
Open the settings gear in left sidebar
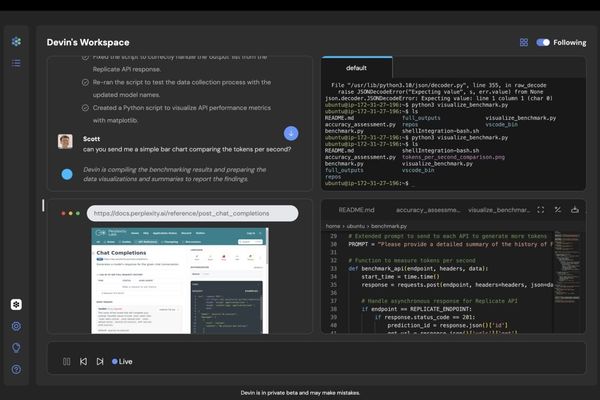16,326
